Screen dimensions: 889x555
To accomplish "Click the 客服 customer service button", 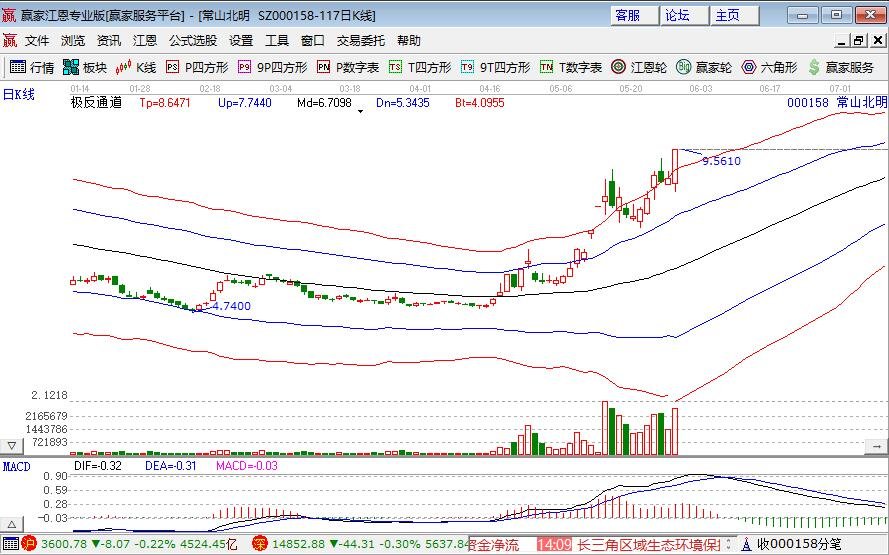I will tap(628, 15).
